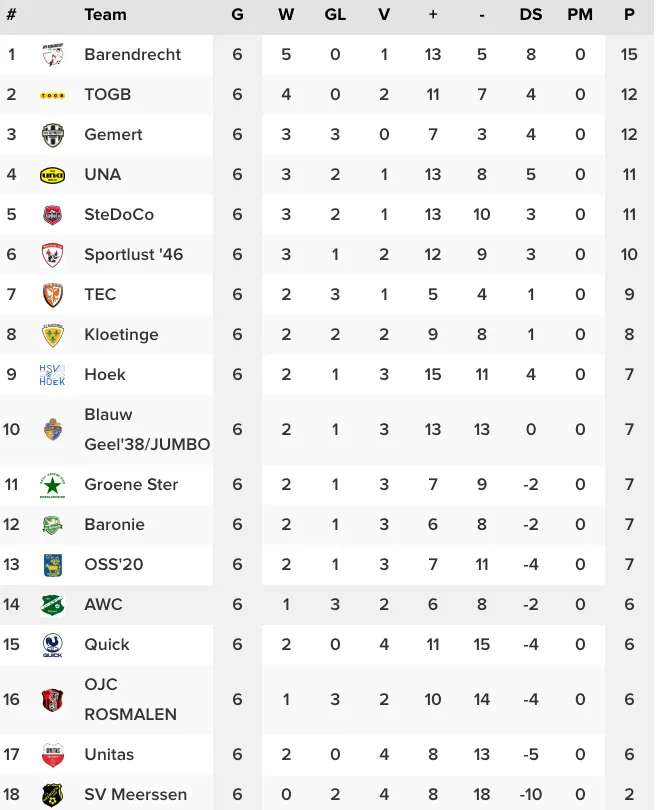Open the Kloetinge team page
Image resolution: width=656 pixels, height=810 pixels.
121,334
